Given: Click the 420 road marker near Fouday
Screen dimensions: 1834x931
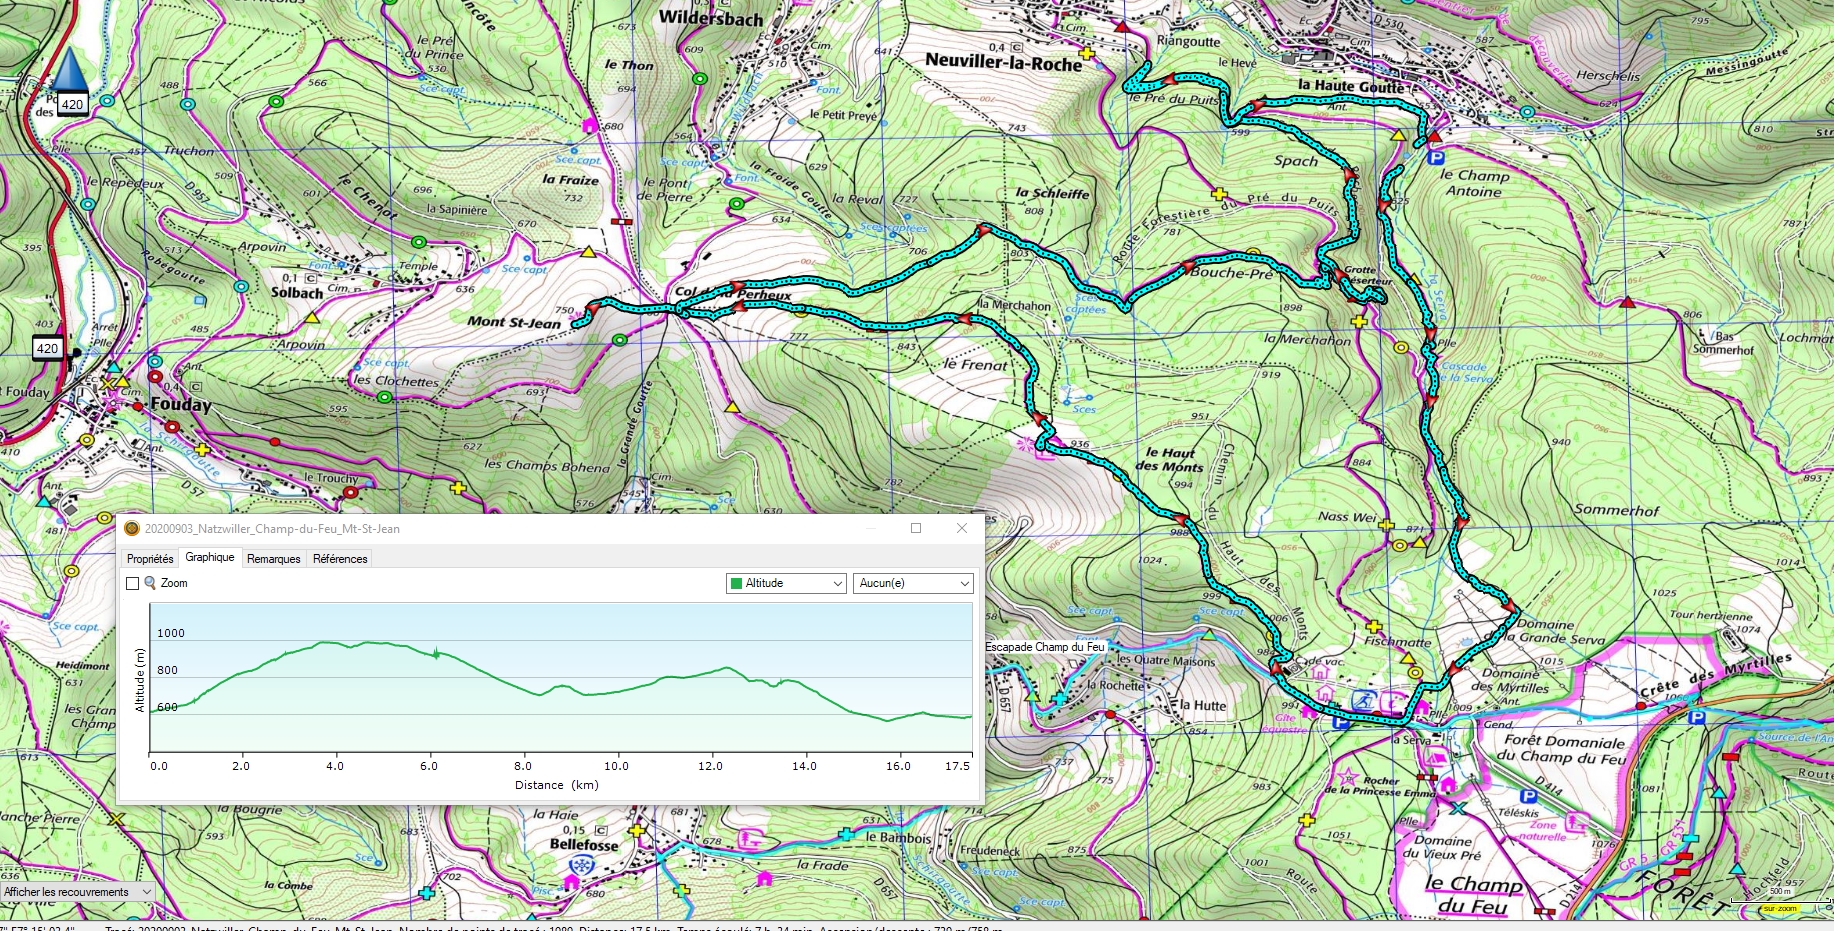Looking at the screenshot, I should click(x=47, y=349).
